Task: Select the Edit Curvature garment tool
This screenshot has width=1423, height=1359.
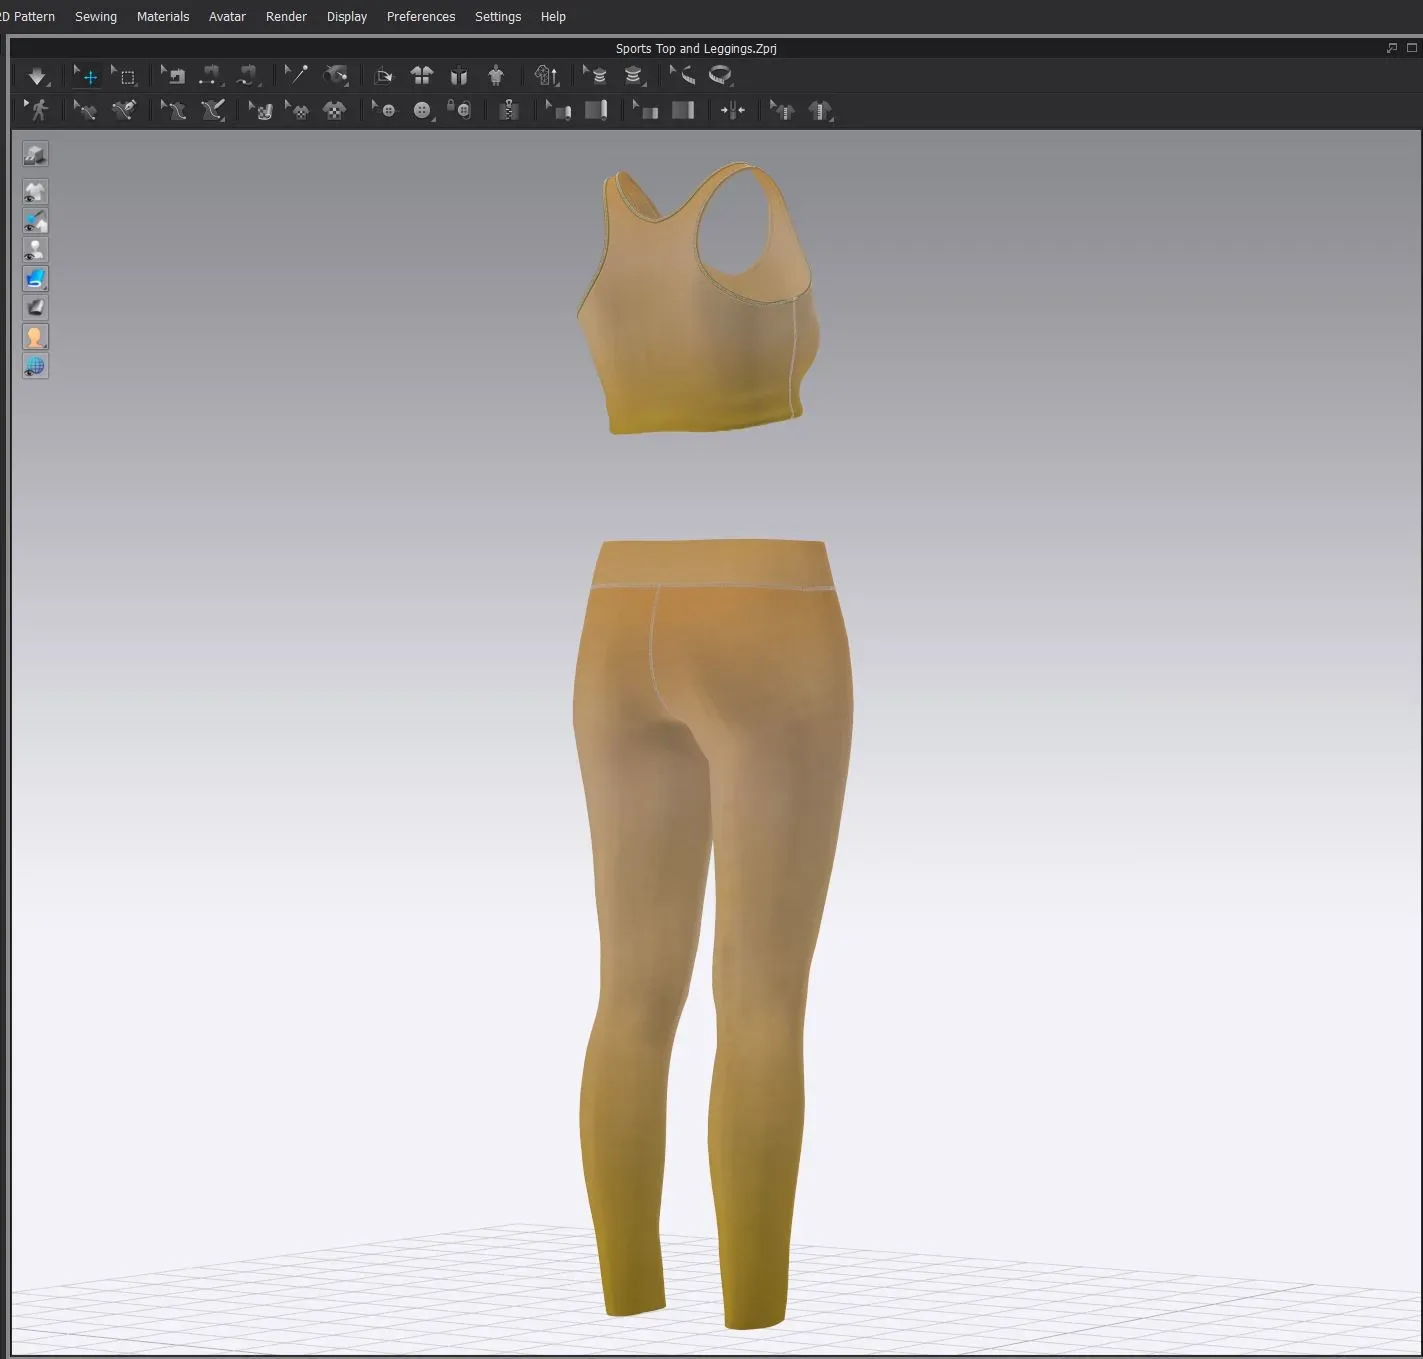Action: click(86, 110)
